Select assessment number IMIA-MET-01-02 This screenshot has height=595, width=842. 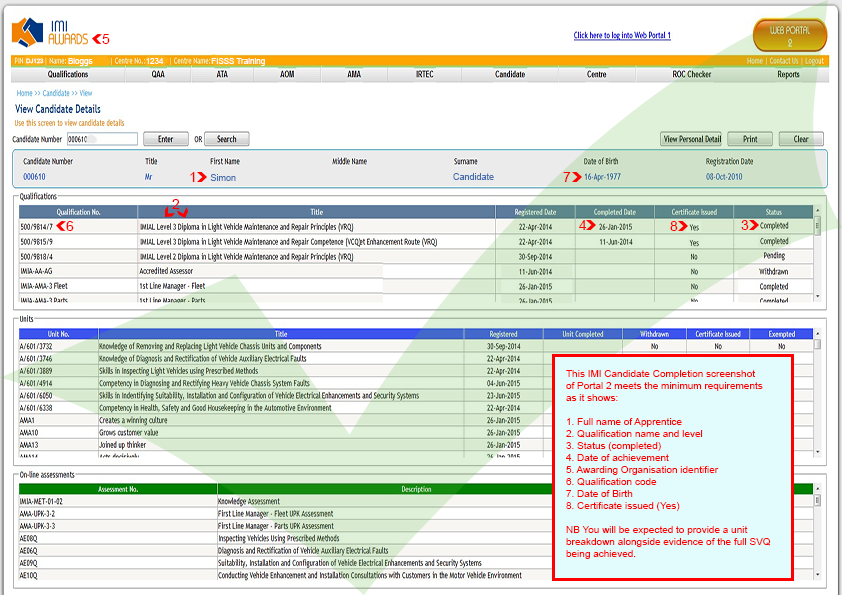point(41,502)
